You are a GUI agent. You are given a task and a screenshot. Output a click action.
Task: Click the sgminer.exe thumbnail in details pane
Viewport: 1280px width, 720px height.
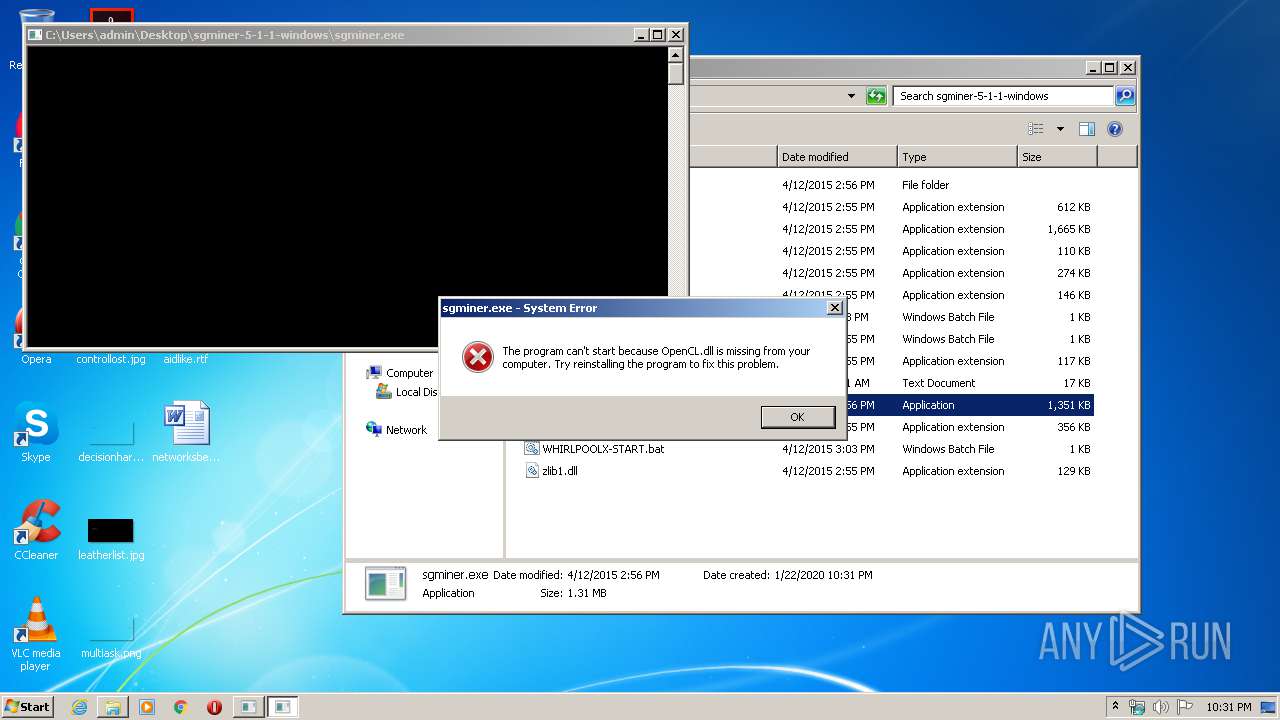click(385, 583)
